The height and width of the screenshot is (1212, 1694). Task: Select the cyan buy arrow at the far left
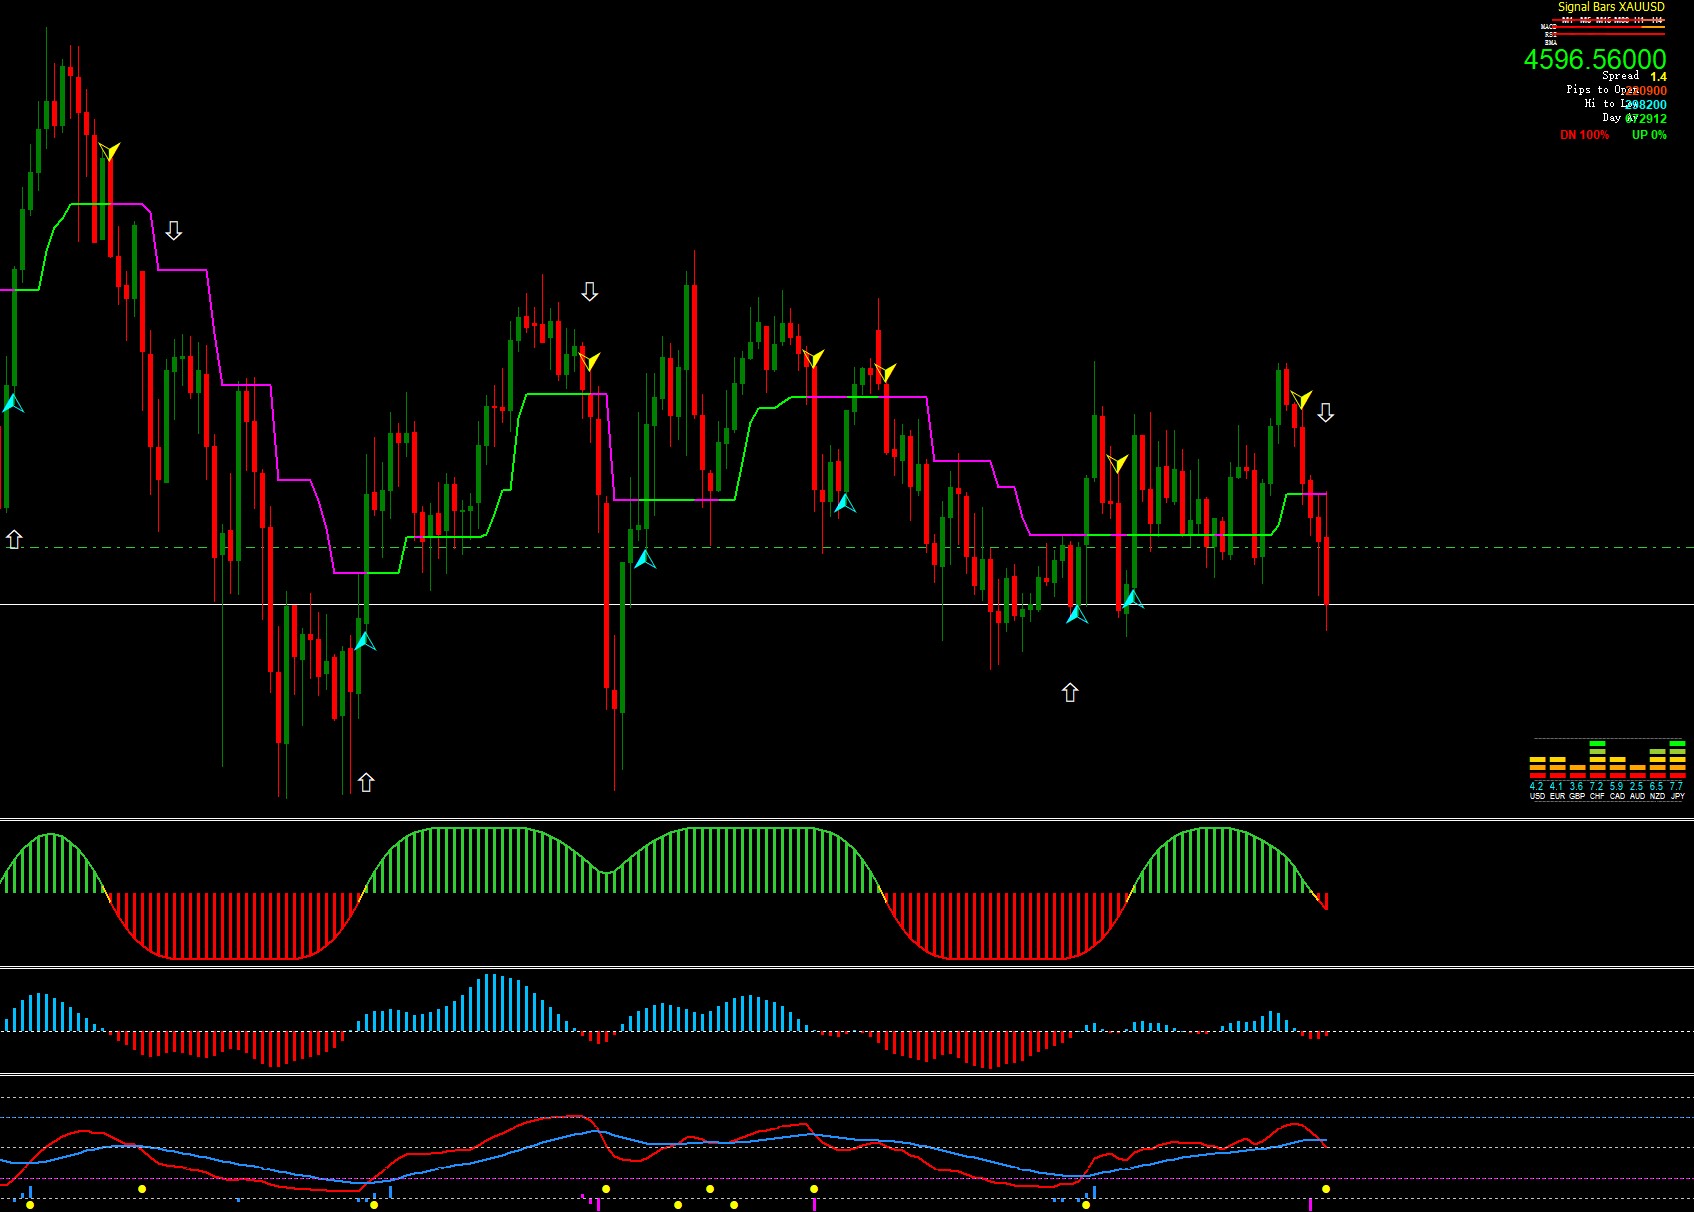click(12, 403)
